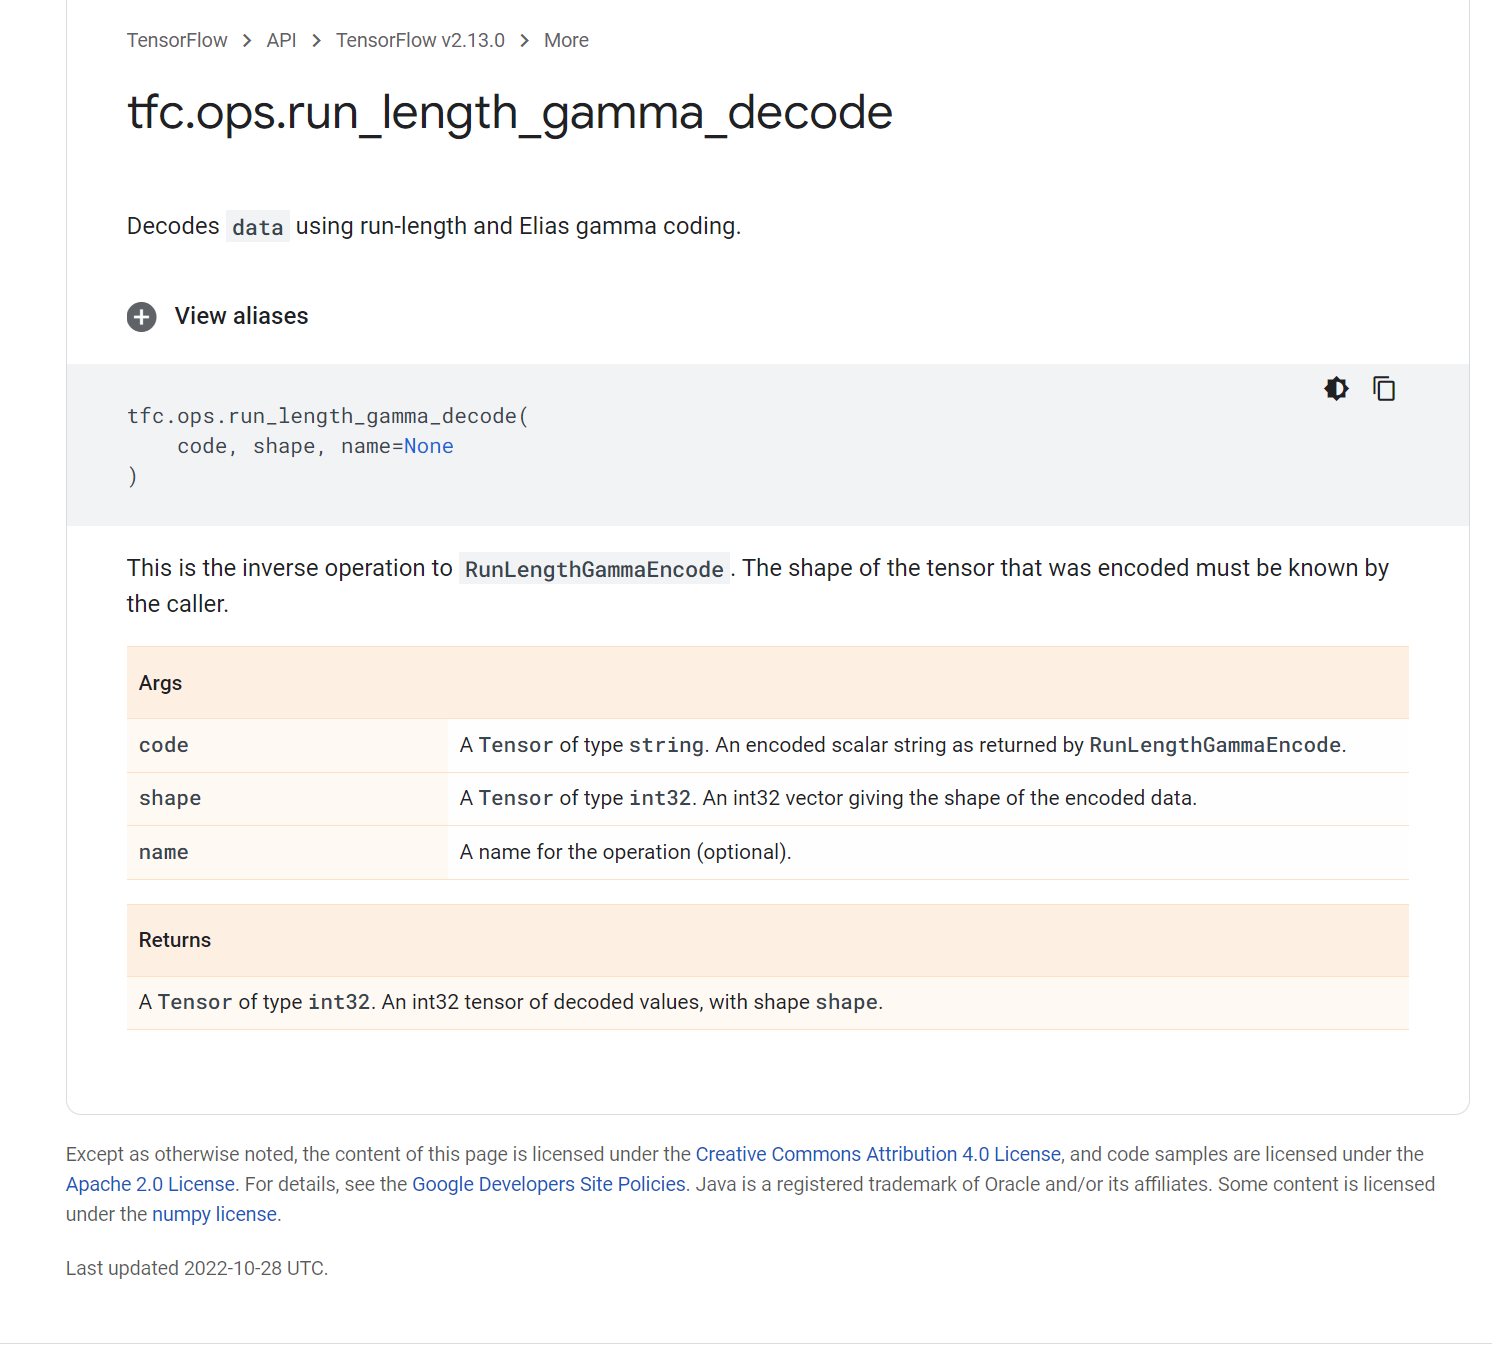
Task: Expand View aliases plus icon
Action: click(x=142, y=317)
